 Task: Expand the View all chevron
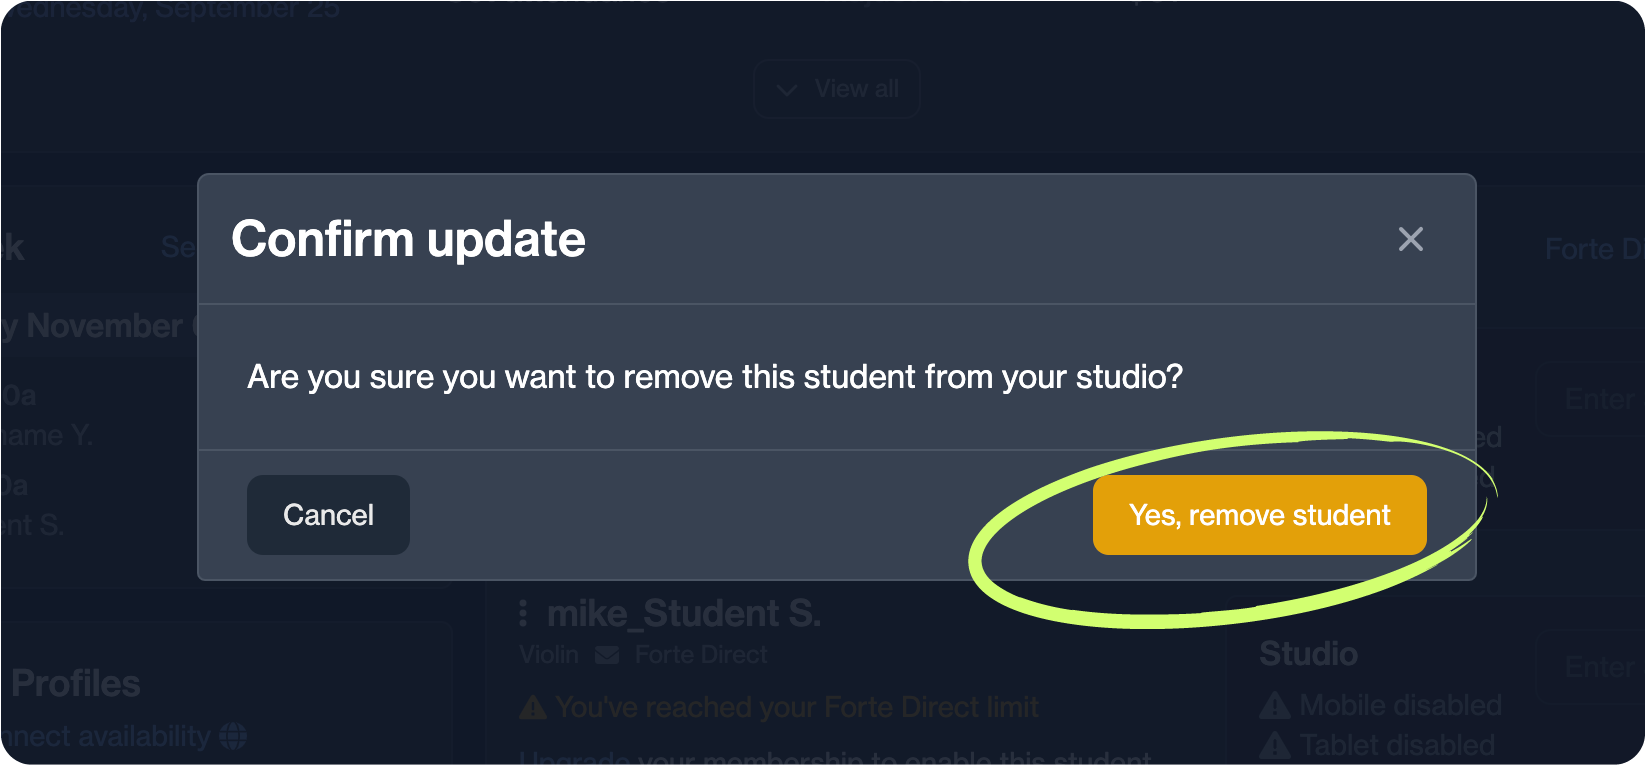coord(788,90)
